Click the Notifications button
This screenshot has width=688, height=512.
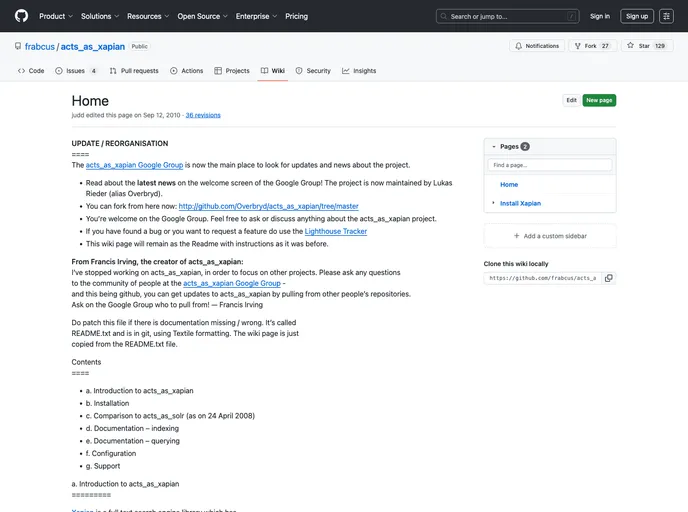click(537, 46)
